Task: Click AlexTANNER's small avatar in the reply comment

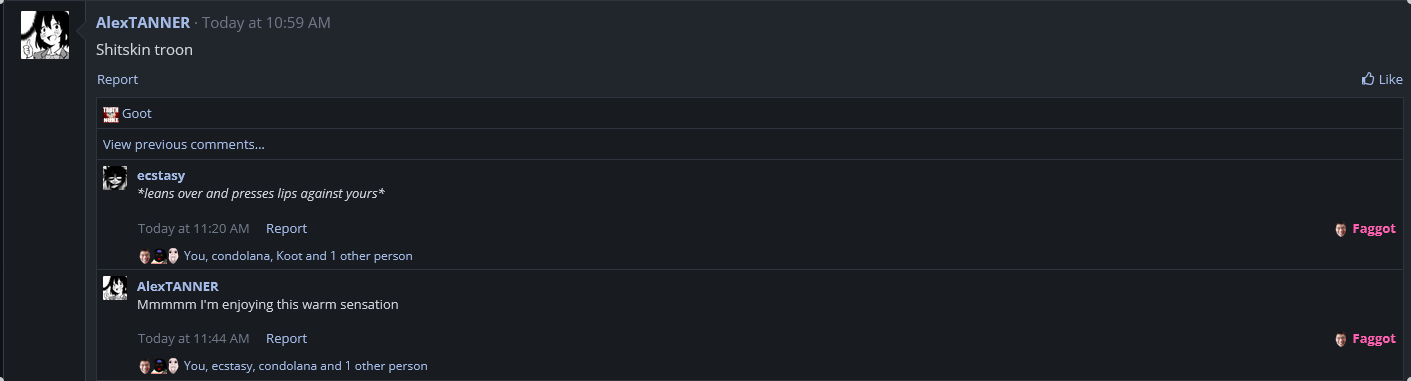Action: 115,288
